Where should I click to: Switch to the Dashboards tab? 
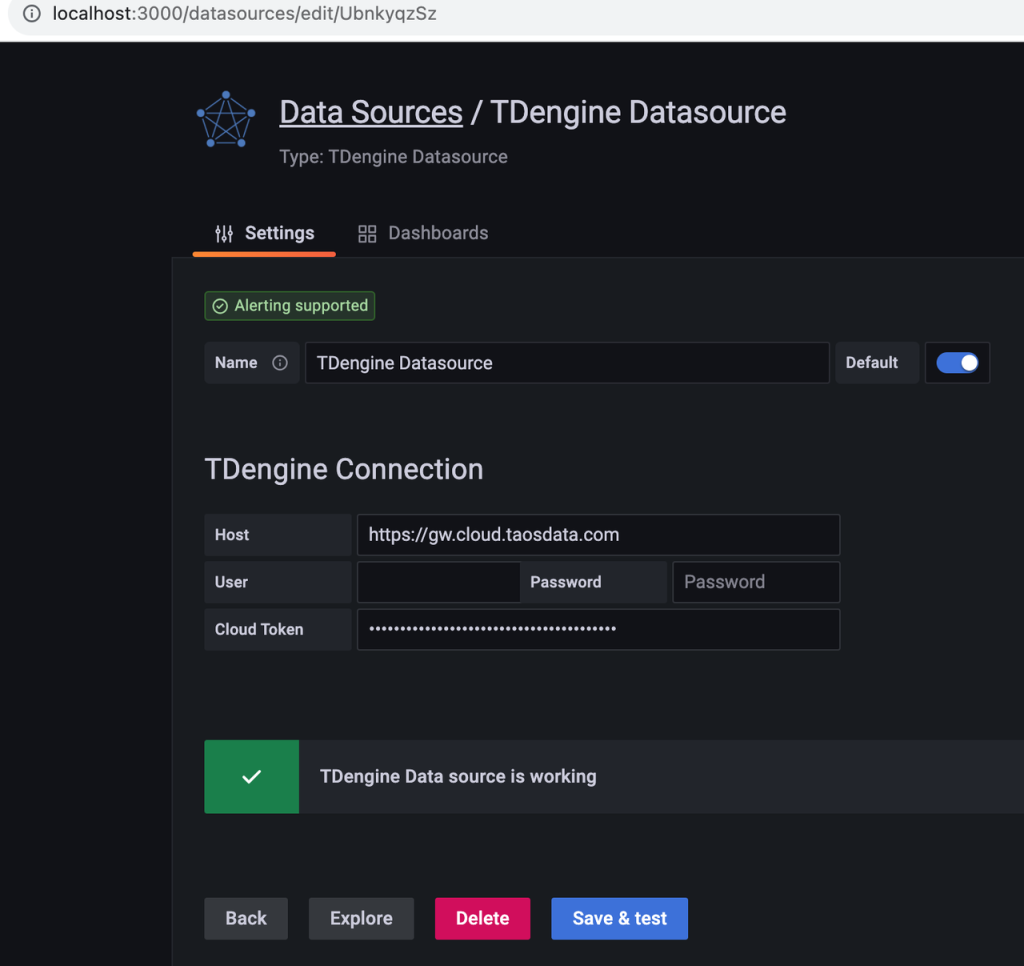pos(438,233)
